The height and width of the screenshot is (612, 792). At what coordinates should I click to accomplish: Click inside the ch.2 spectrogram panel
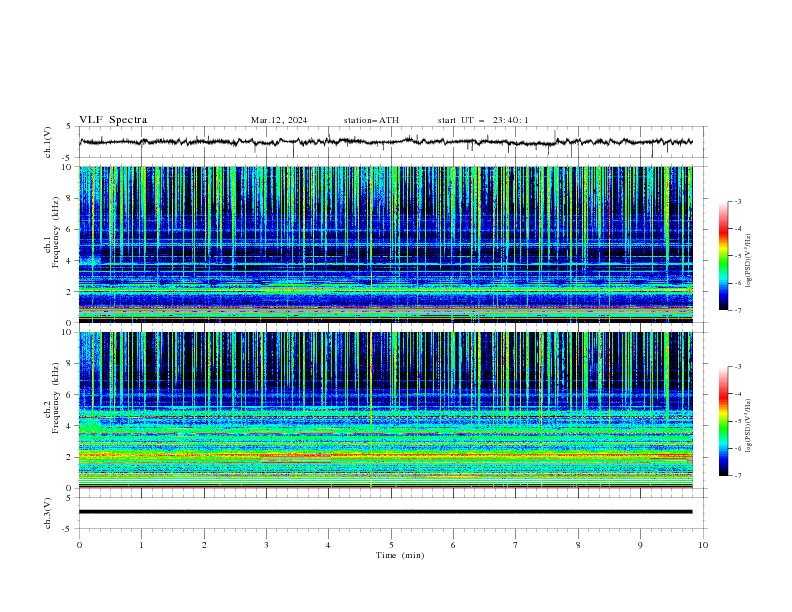386,410
